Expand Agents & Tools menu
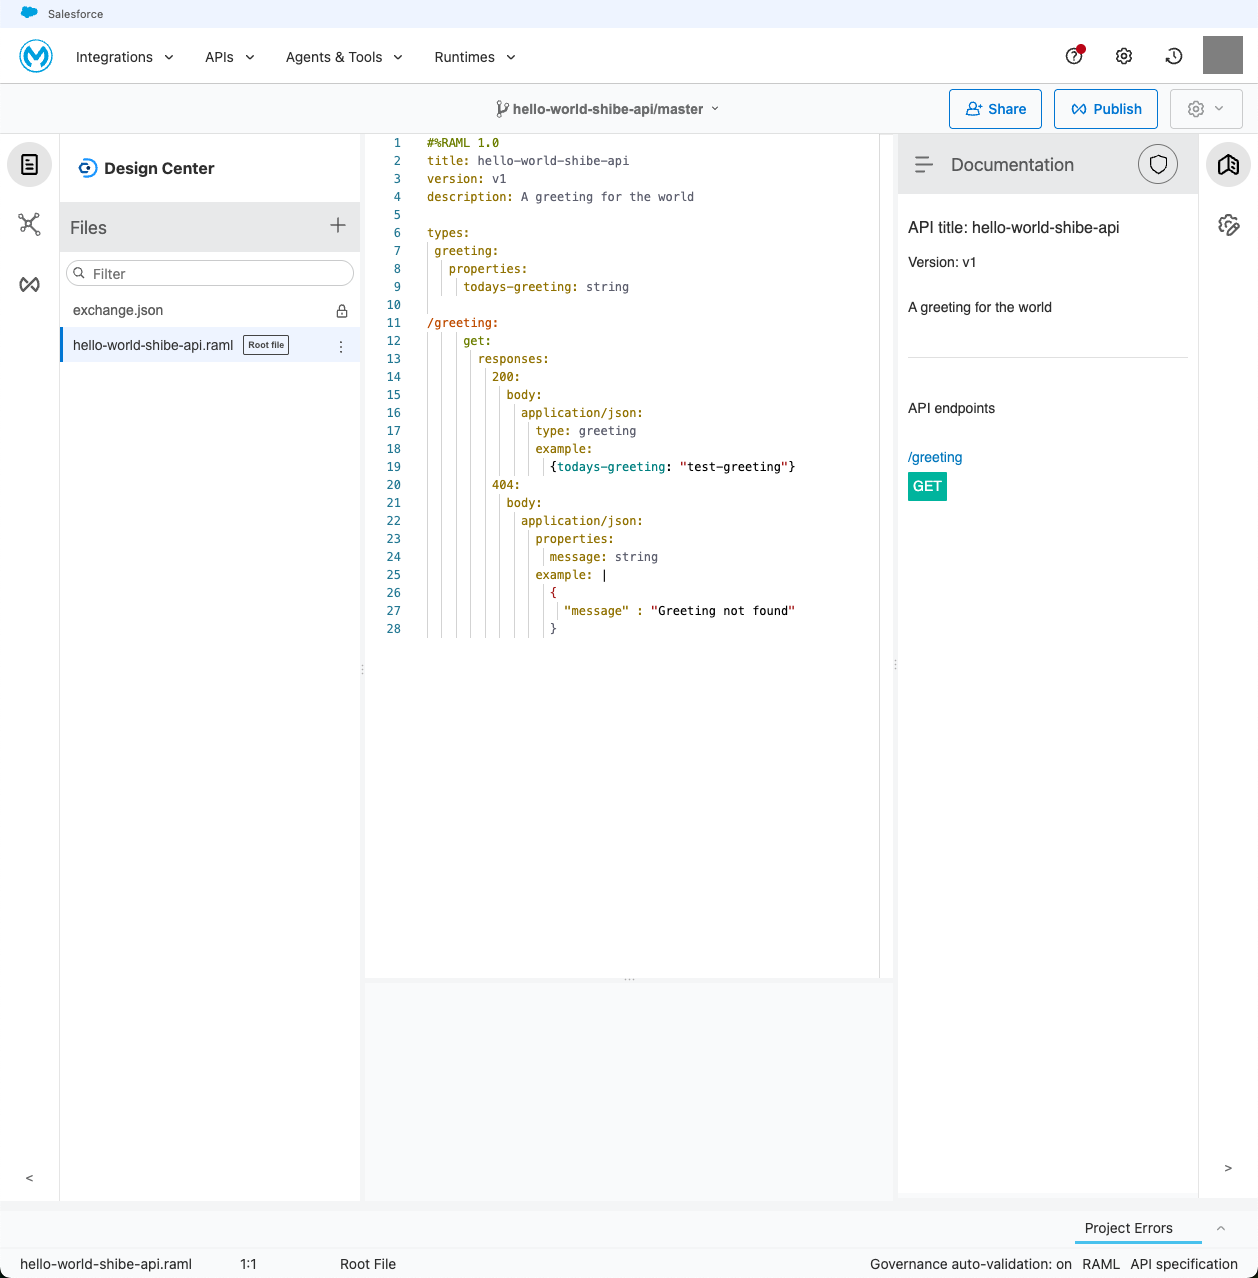This screenshot has height=1278, width=1258. [x=344, y=57]
